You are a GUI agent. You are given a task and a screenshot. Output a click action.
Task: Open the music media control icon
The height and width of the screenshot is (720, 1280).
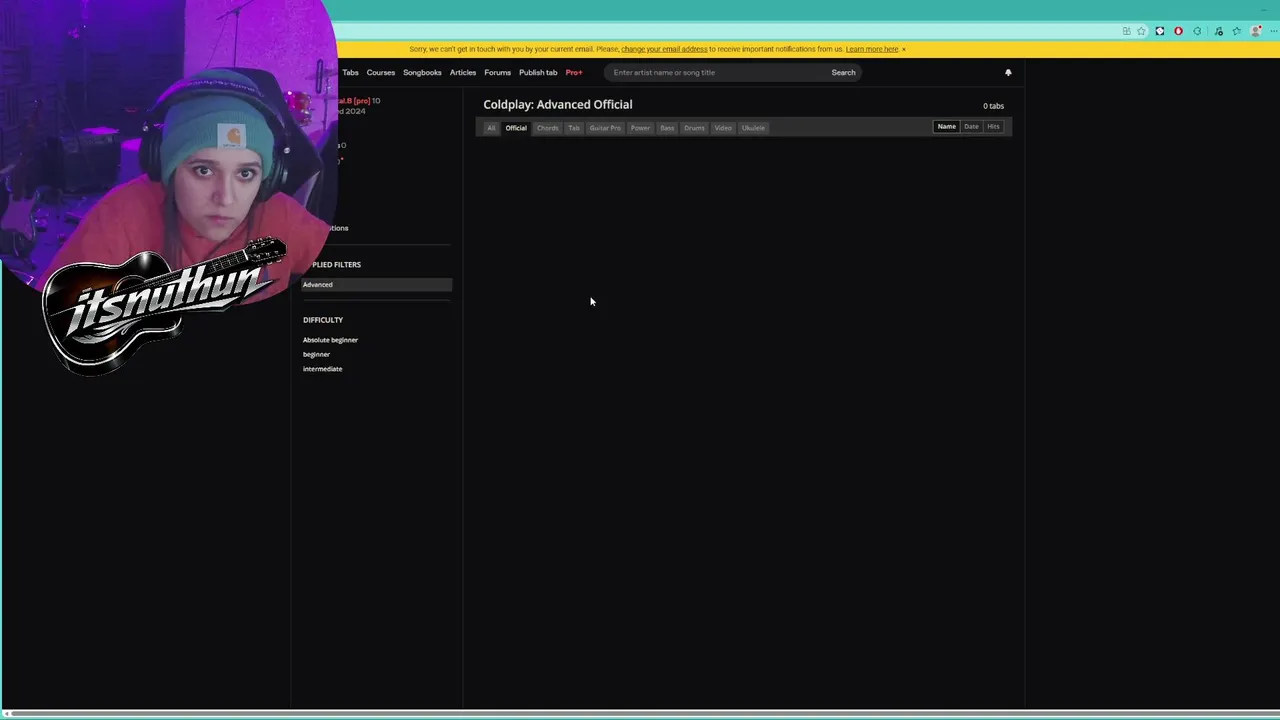pyautogui.click(x=1218, y=31)
